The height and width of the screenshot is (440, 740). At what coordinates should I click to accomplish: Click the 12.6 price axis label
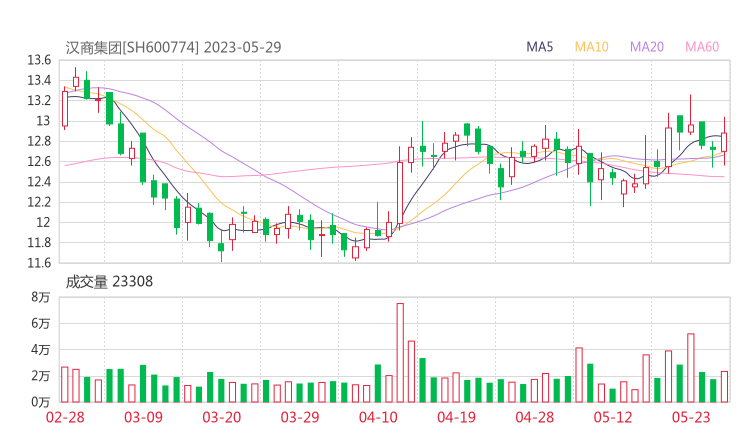(39, 162)
